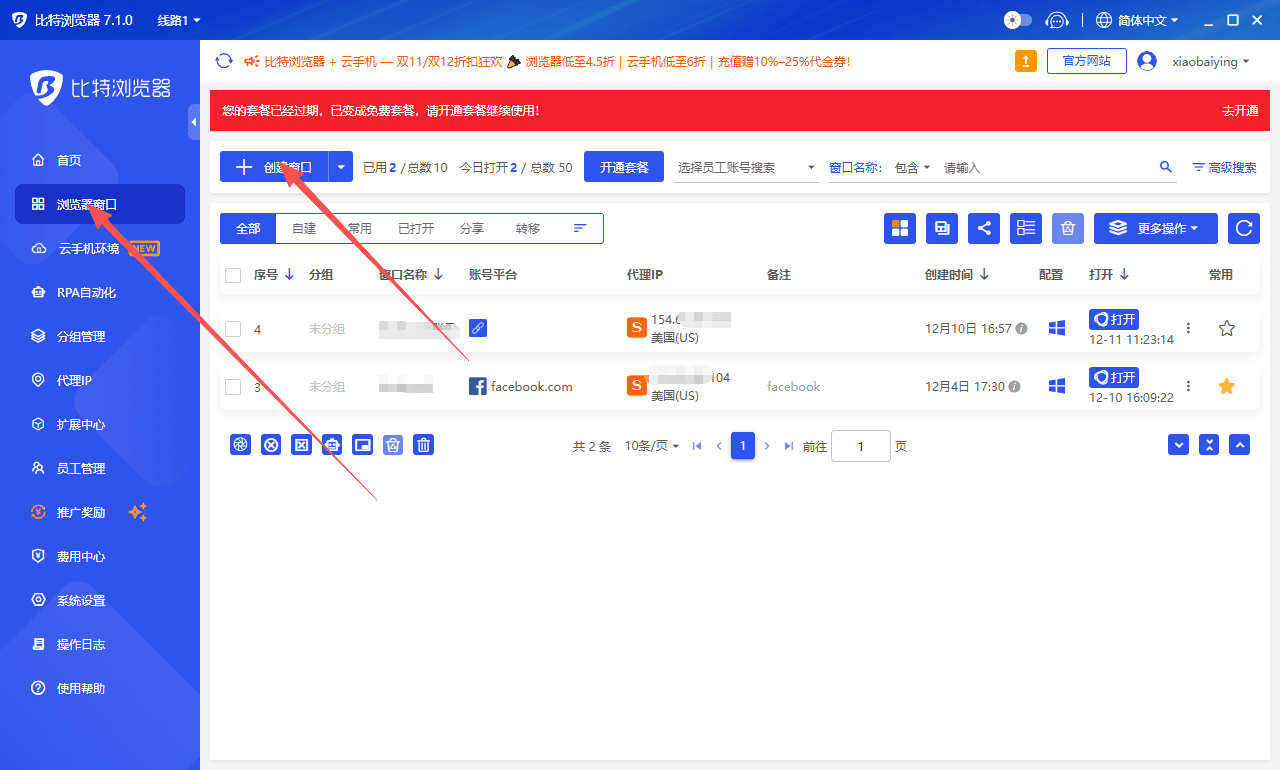Select the 自建 tab
Image resolution: width=1280 pixels, height=770 pixels.
click(304, 228)
